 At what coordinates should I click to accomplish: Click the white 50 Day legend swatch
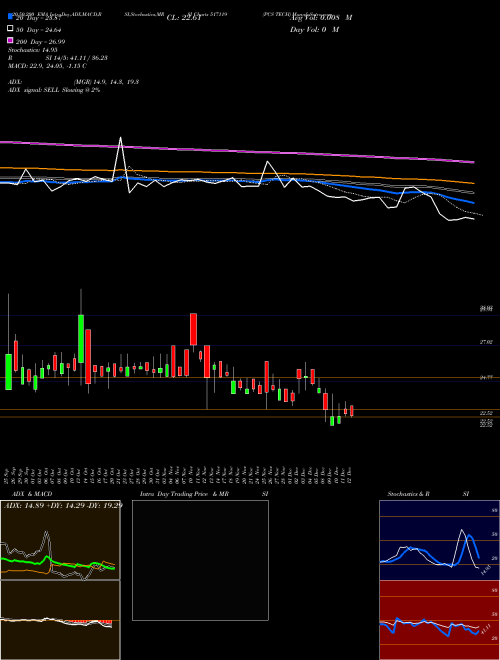(10, 28)
